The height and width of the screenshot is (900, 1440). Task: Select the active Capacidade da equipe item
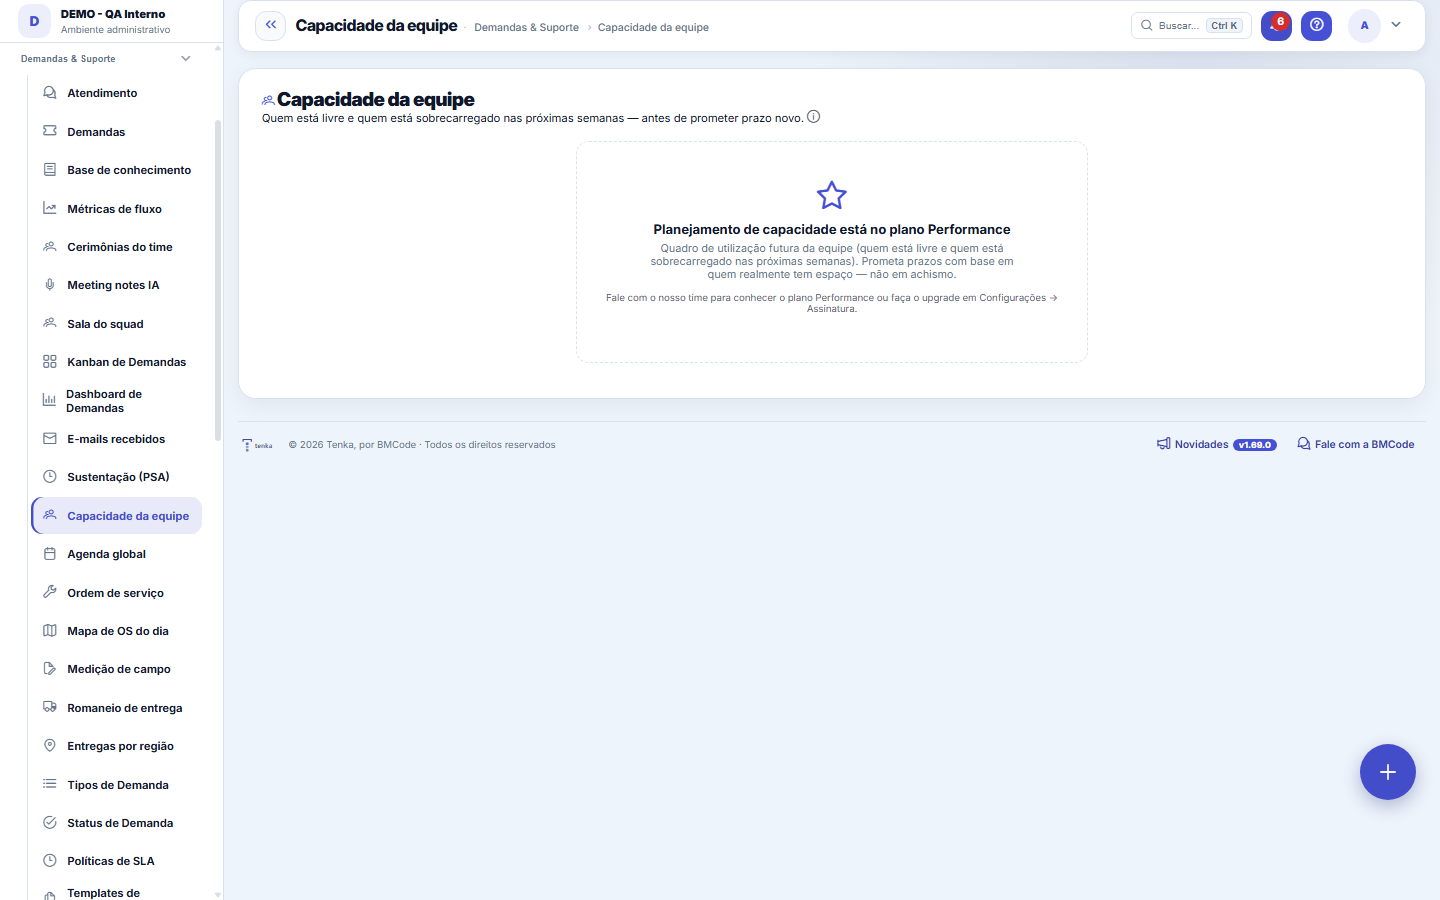pyautogui.click(x=116, y=516)
